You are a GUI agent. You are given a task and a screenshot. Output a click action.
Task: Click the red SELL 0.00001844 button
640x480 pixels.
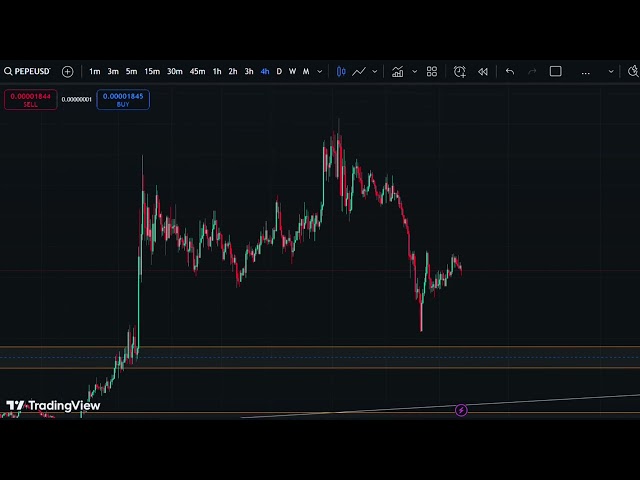pos(31,100)
